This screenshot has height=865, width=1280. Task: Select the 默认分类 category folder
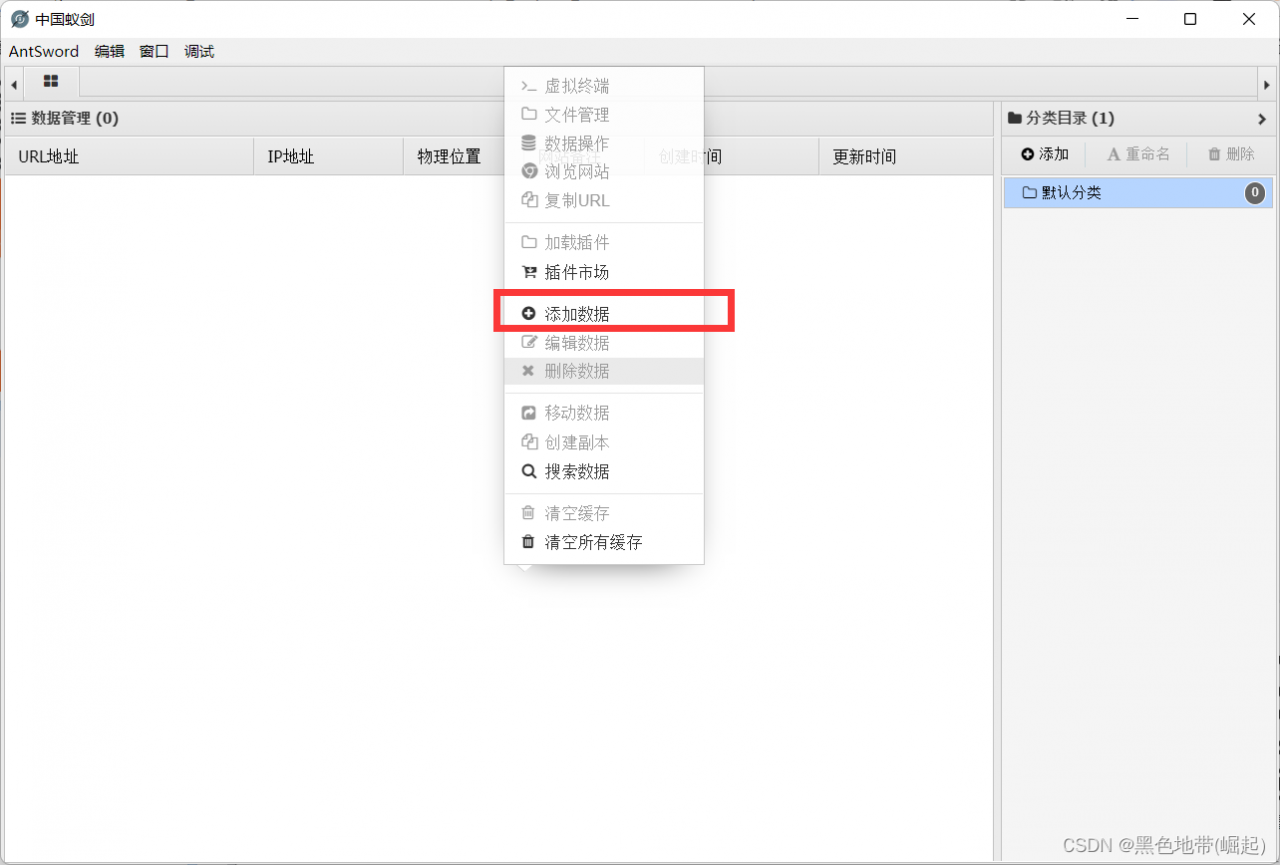1138,193
